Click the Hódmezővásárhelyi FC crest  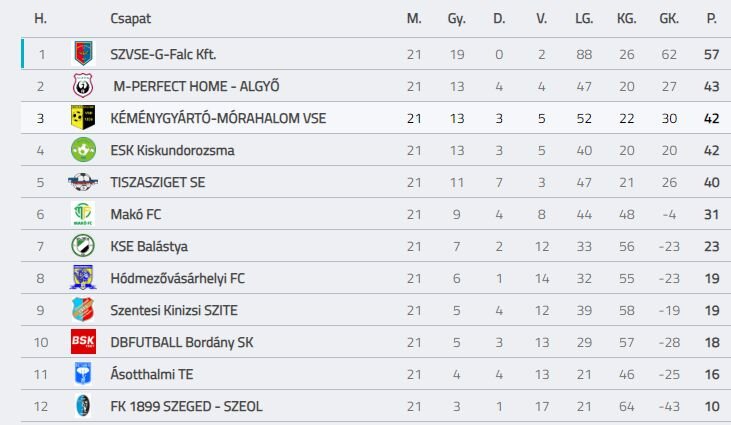coord(83,278)
